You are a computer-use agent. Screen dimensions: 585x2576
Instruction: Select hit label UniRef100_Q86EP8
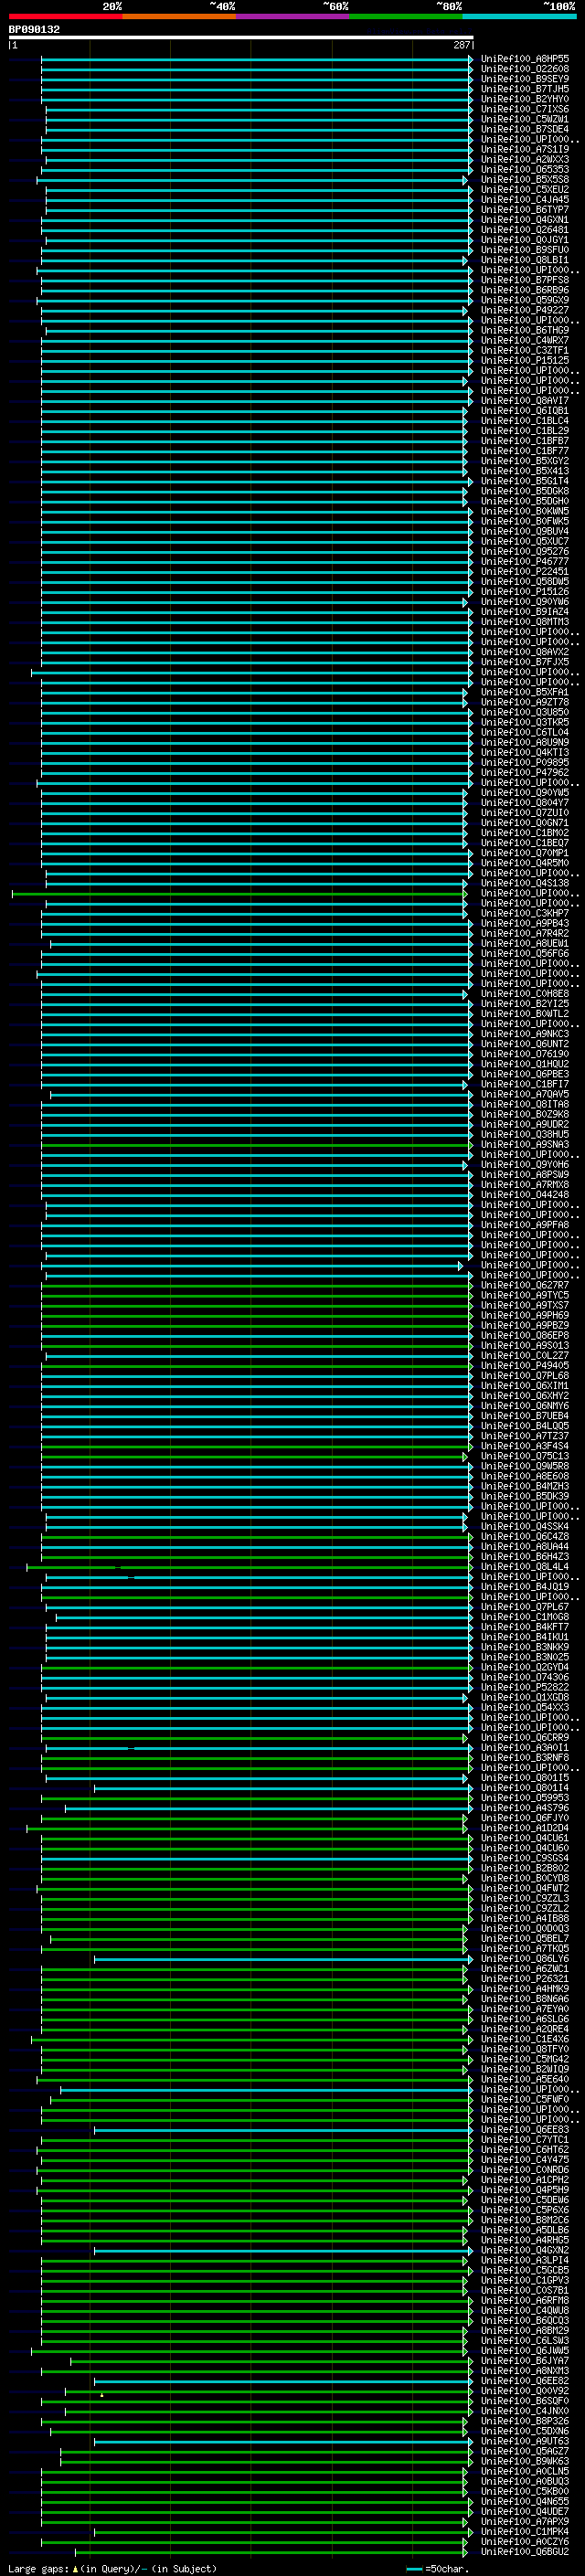525,1336
